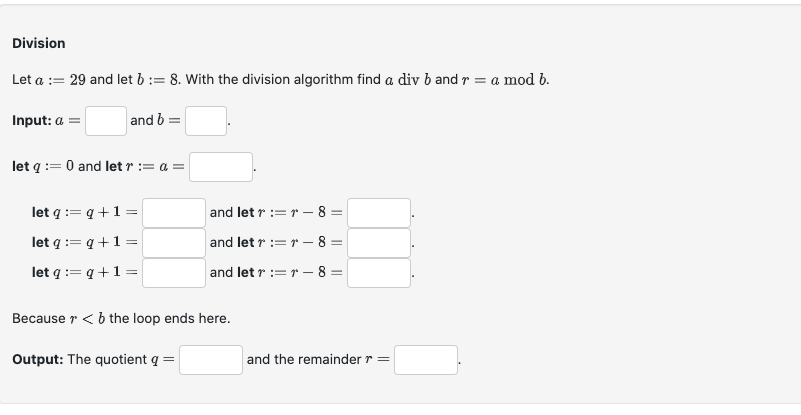Click first 'let q := q + 1' label

82,213
